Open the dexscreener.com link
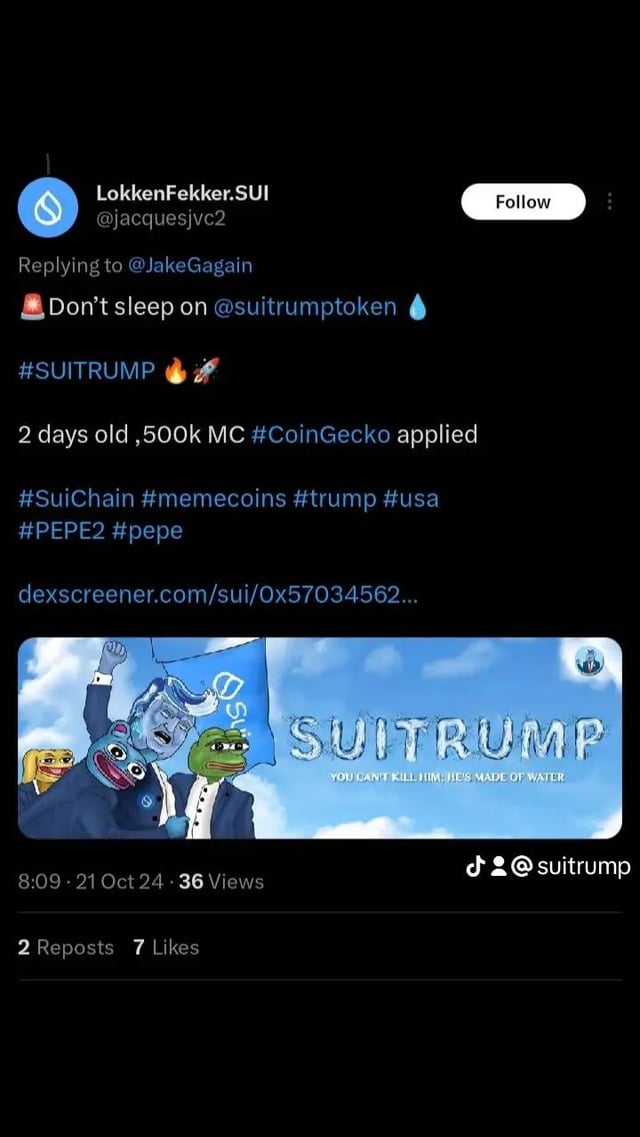Screen dimensions: 640x1137 (x=217, y=595)
